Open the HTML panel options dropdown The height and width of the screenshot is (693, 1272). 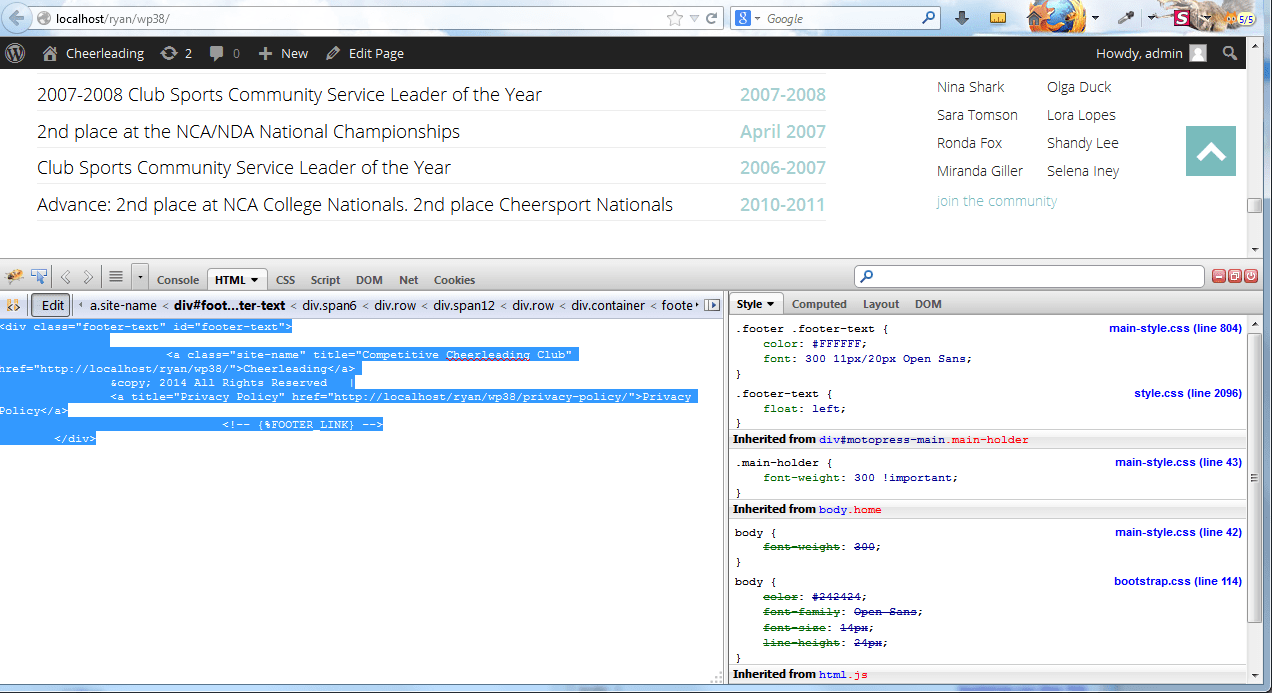point(255,281)
